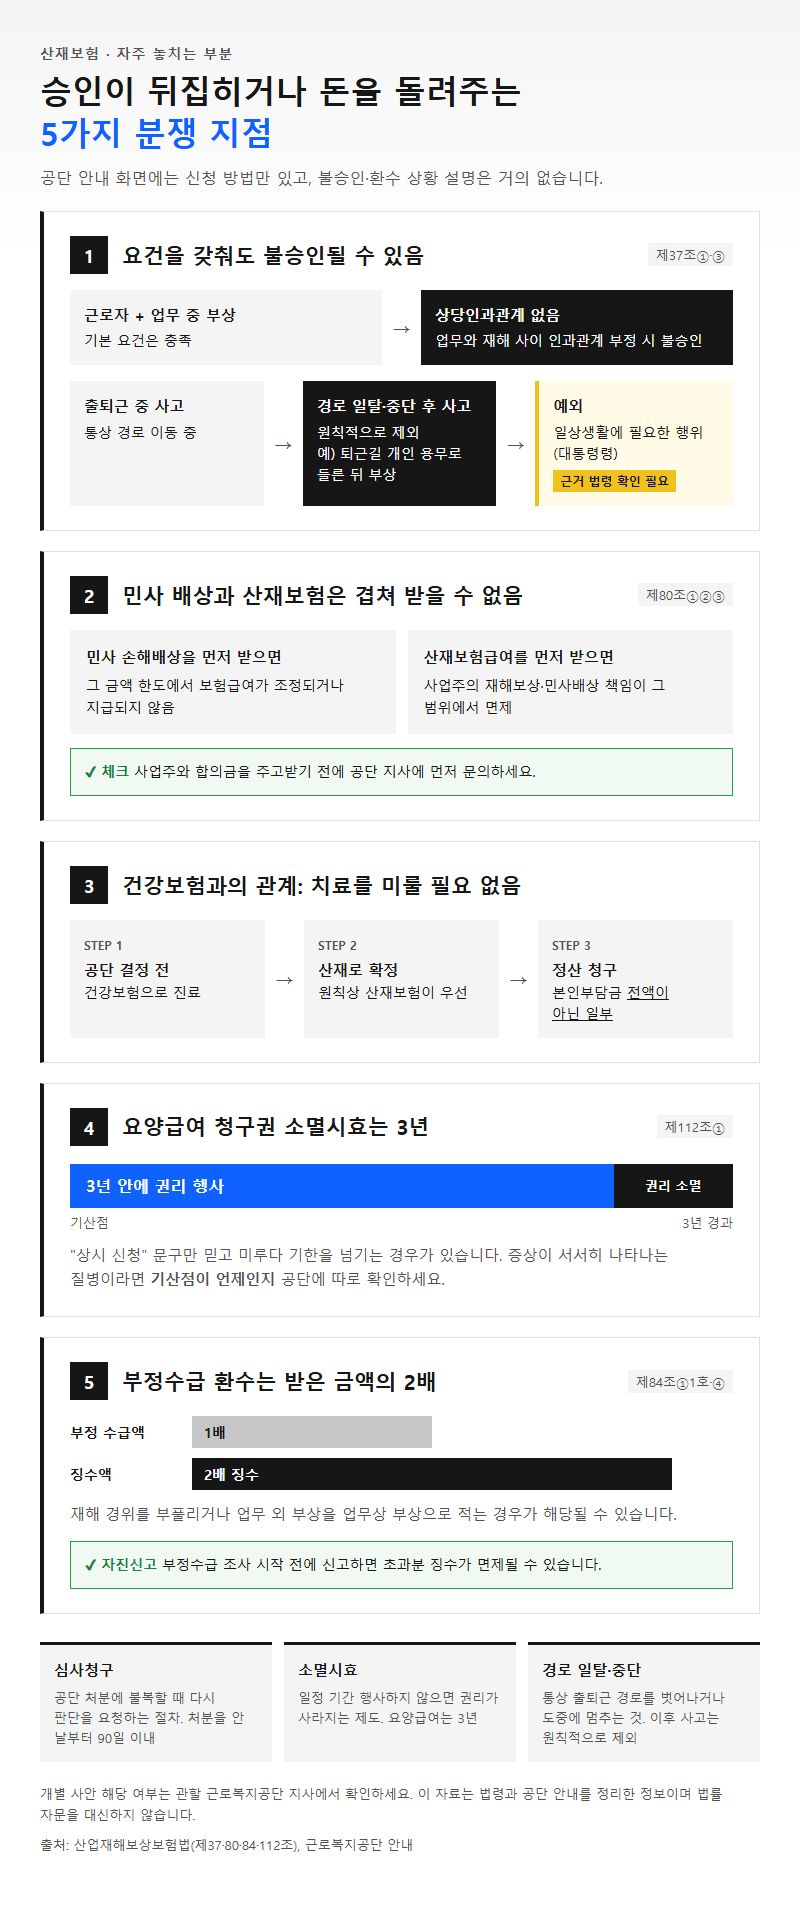800x1908 pixels.
Task: Click the number 1 section badge
Action: coord(89,256)
